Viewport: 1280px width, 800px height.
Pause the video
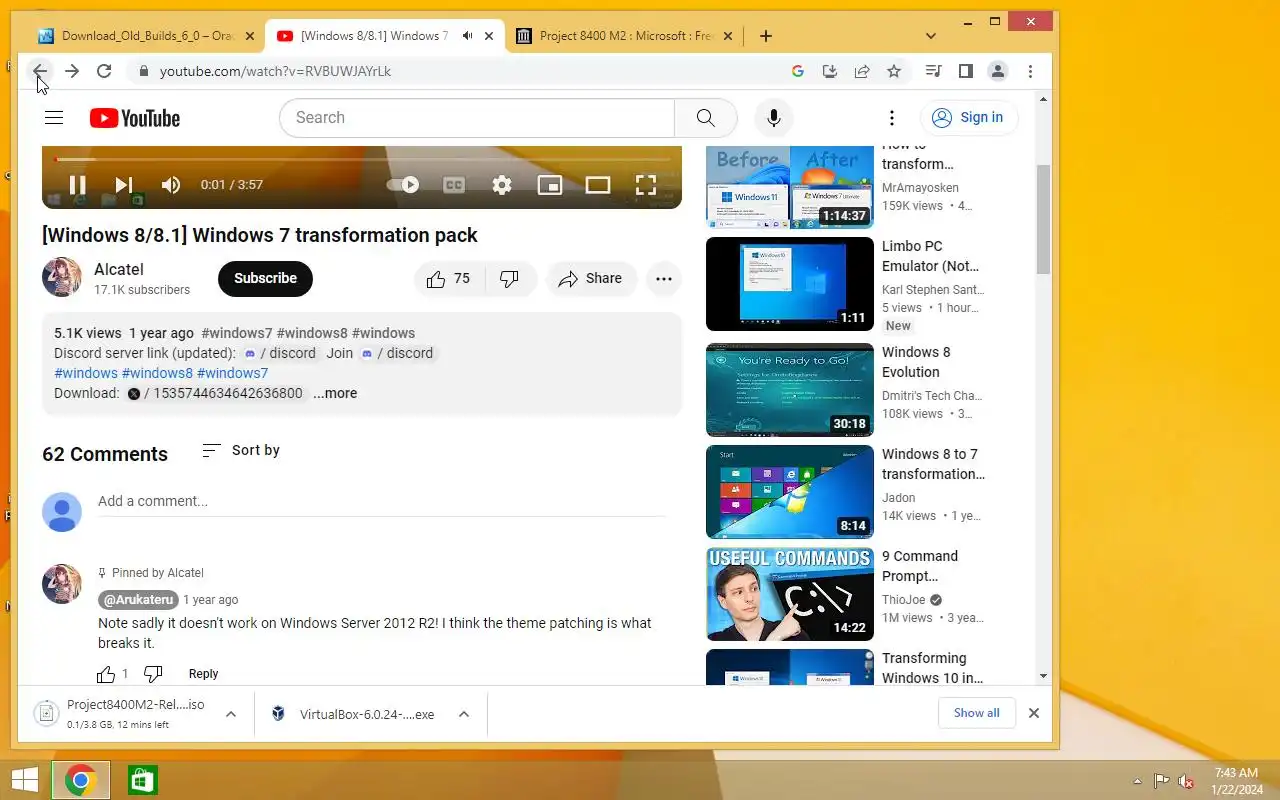(x=77, y=184)
